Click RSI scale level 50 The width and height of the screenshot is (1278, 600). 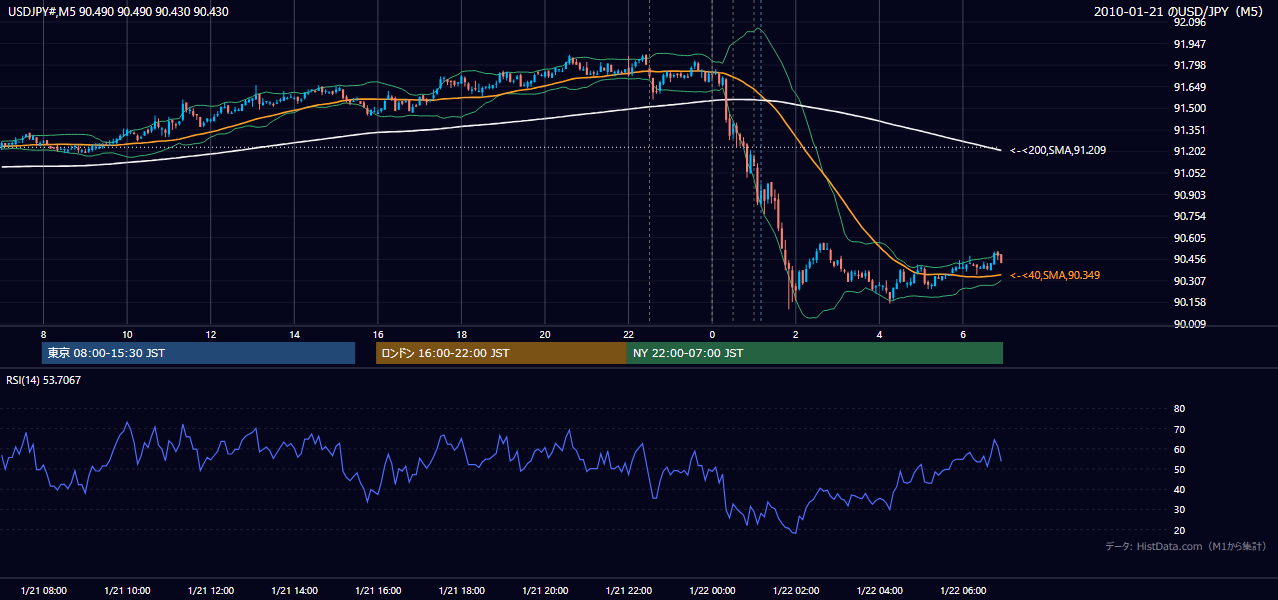(x=1180, y=469)
